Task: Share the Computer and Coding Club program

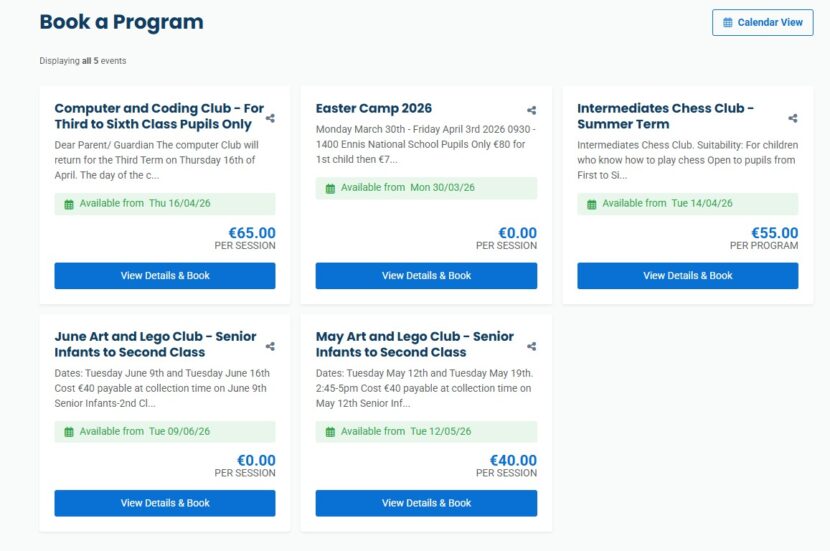Action: [270, 118]
